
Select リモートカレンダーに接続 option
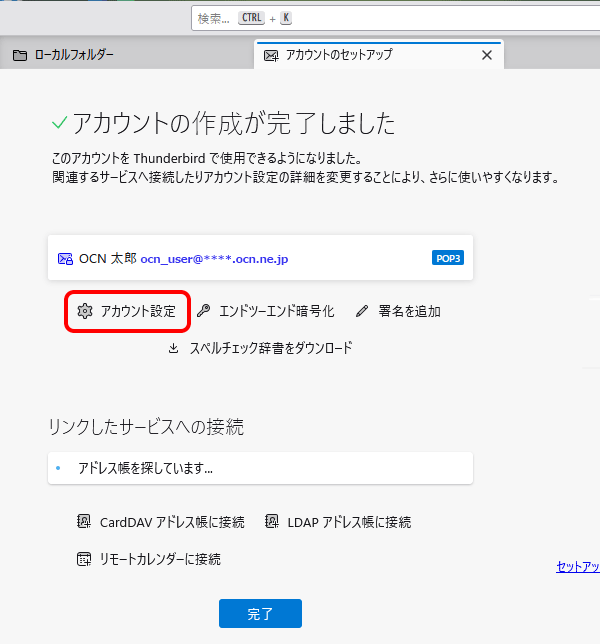[x=160, y=559]
